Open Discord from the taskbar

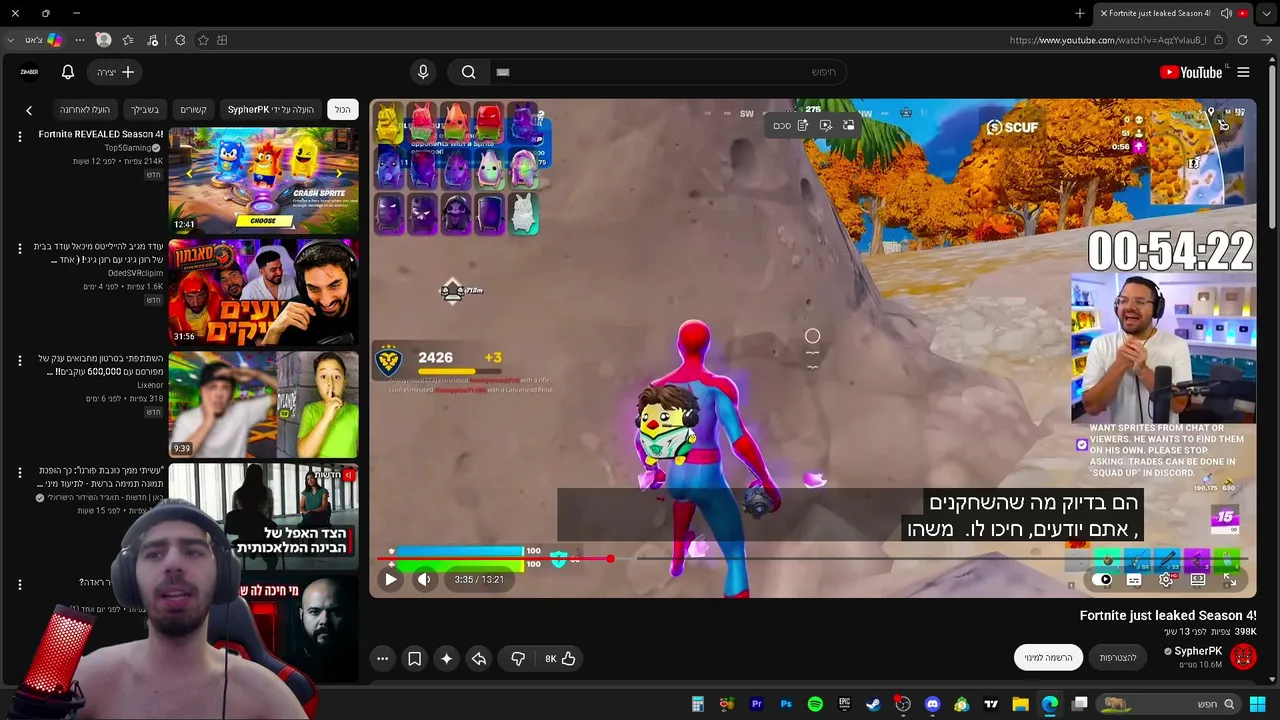pos(932,704)
